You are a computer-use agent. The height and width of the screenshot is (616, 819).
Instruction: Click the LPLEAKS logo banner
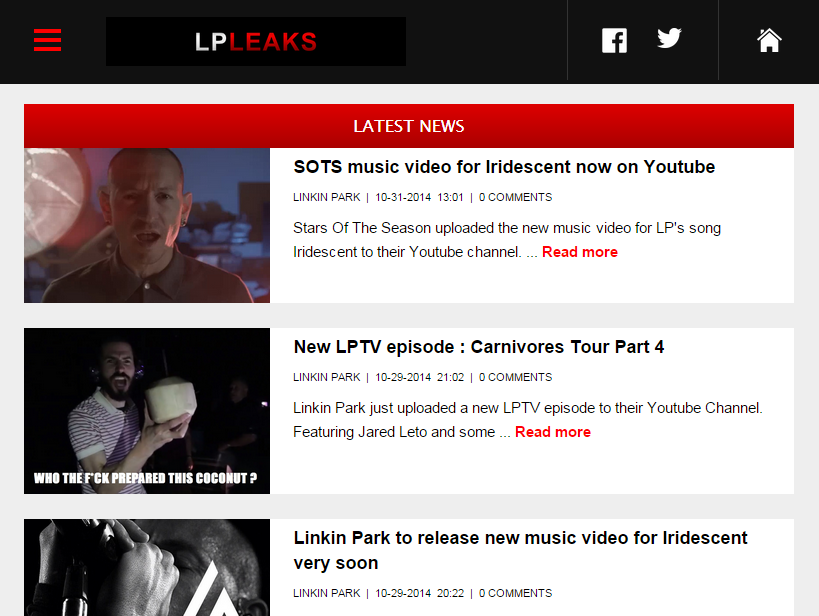tap(256, 42)
